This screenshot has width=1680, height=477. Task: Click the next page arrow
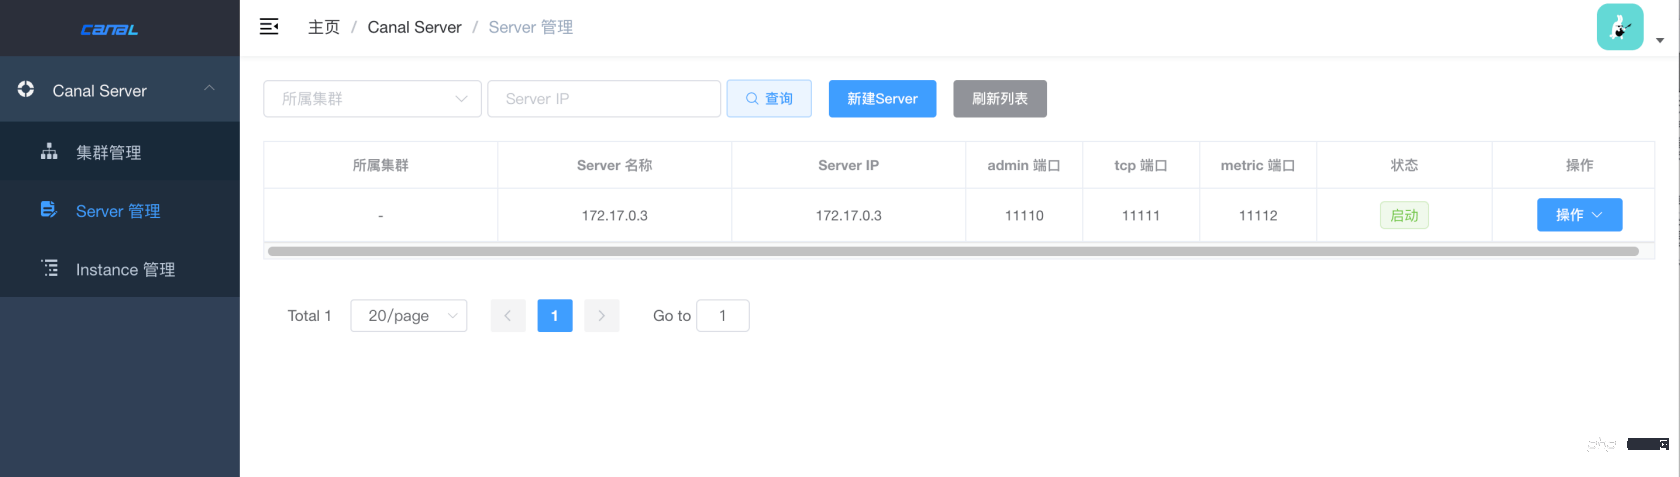coord(602,315)
